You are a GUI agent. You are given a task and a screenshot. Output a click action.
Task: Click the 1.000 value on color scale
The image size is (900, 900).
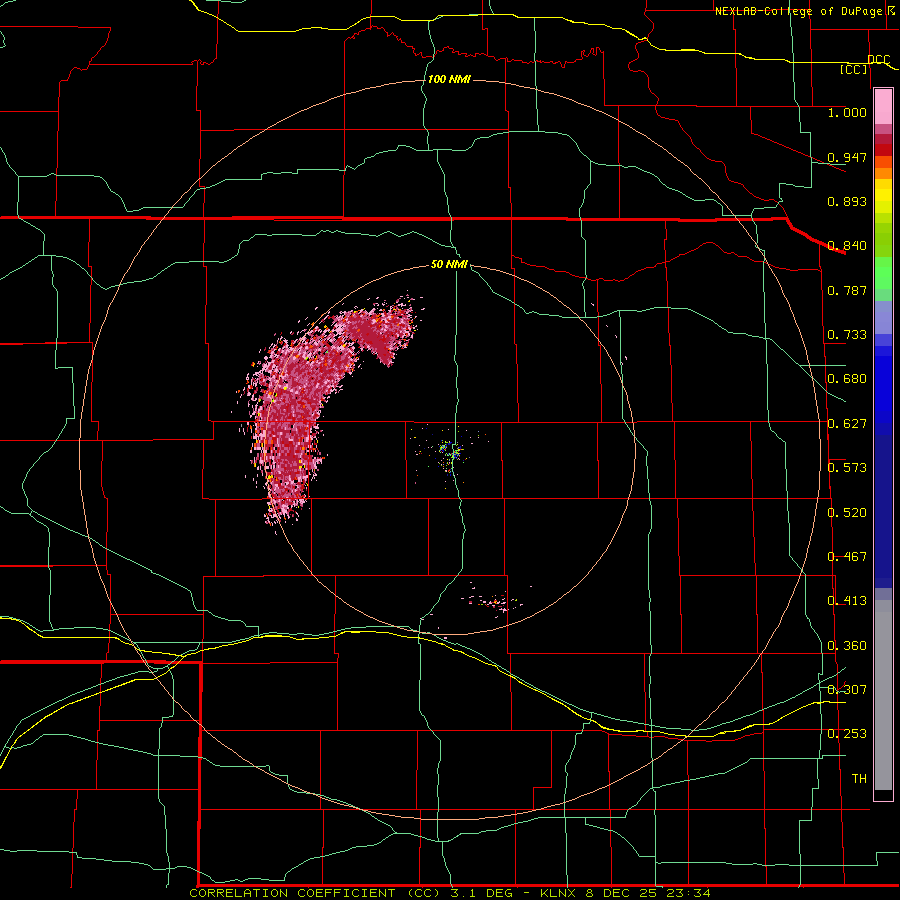[x=847, y=112]
